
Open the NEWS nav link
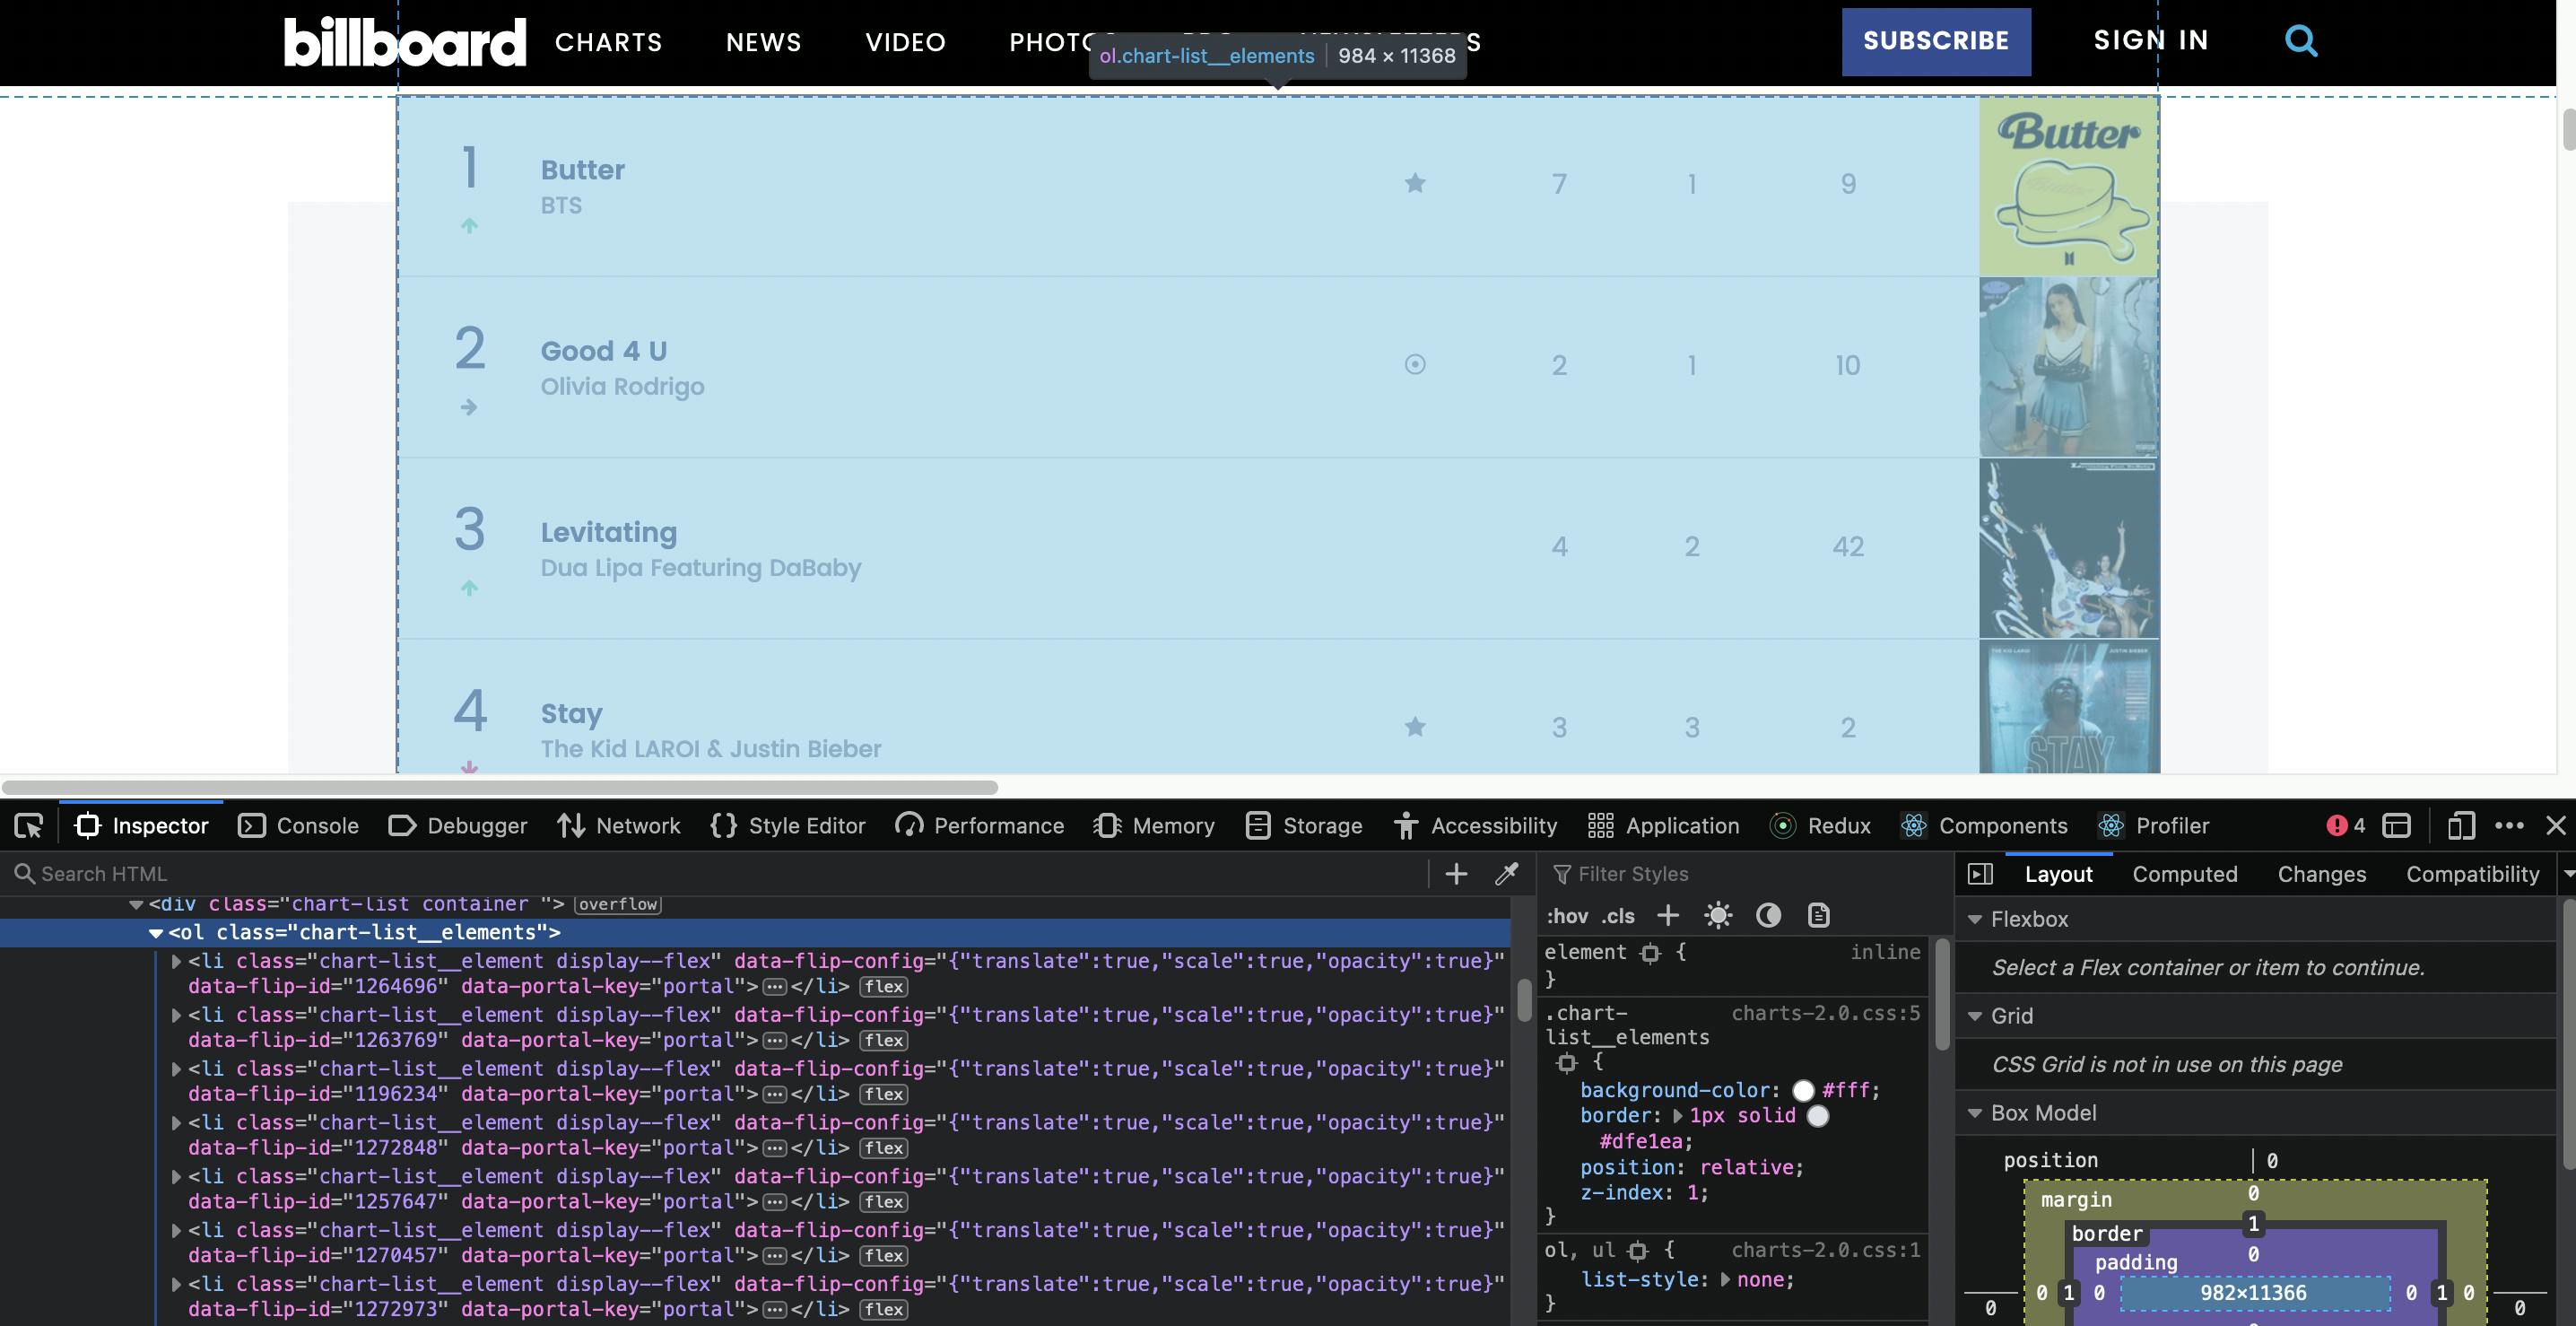[764, 42]
